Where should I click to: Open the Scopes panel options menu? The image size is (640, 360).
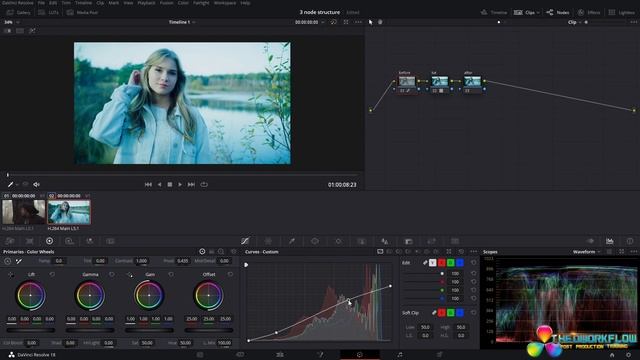point(633,252)
